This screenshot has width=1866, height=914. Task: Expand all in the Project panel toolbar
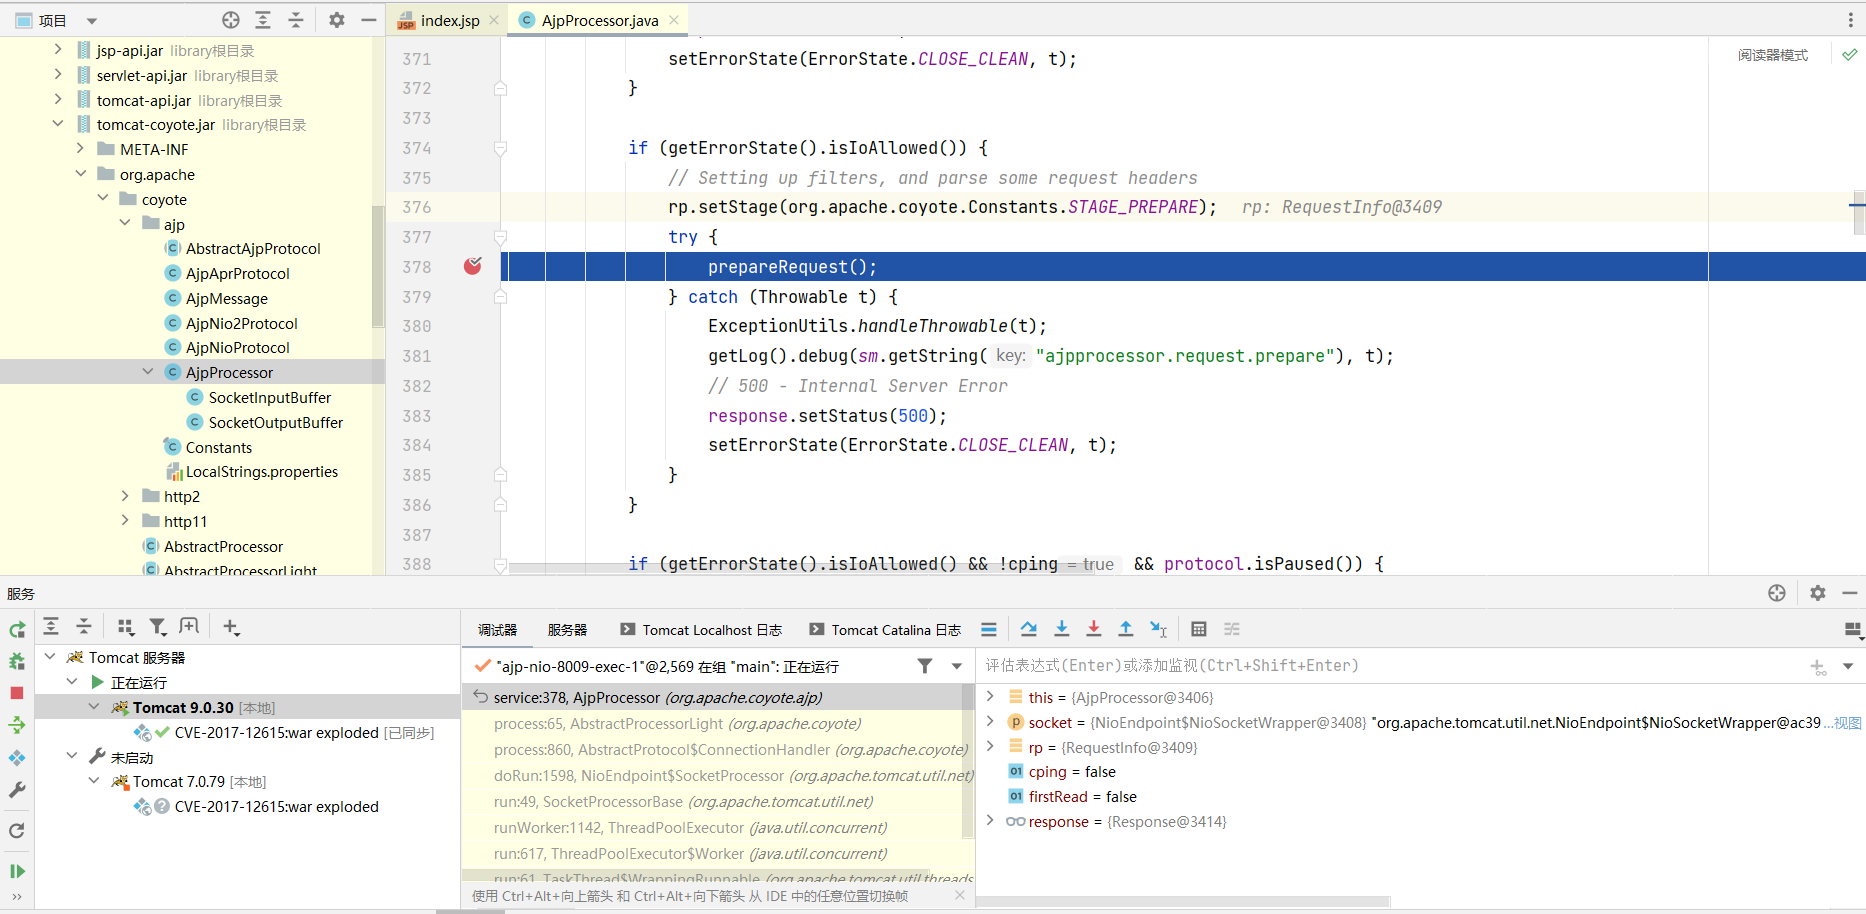click(x=263, y=20)
